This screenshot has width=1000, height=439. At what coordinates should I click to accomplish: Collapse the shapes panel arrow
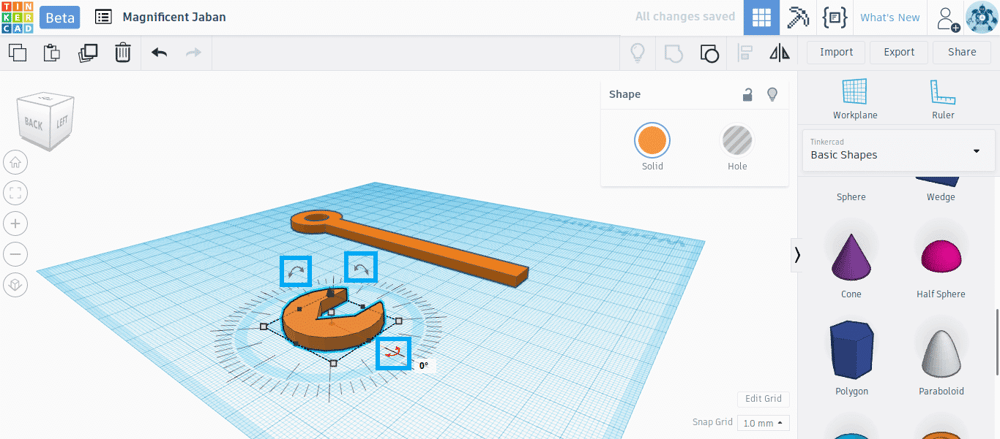(x=797, y=255)
